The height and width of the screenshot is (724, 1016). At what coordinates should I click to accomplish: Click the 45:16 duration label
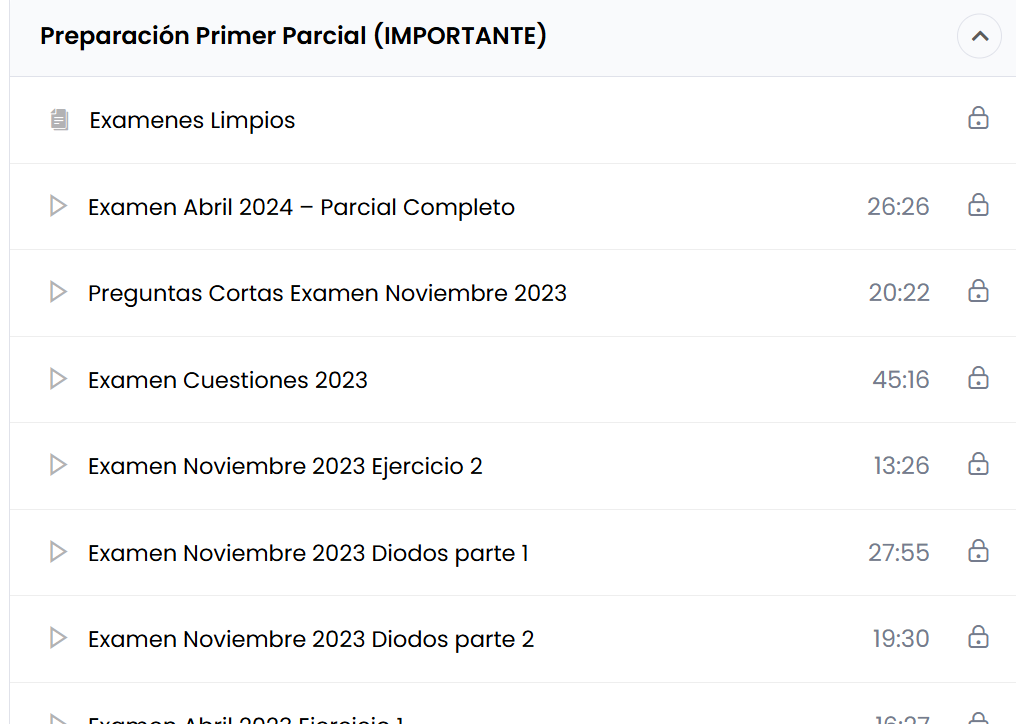tap(900, 379)
